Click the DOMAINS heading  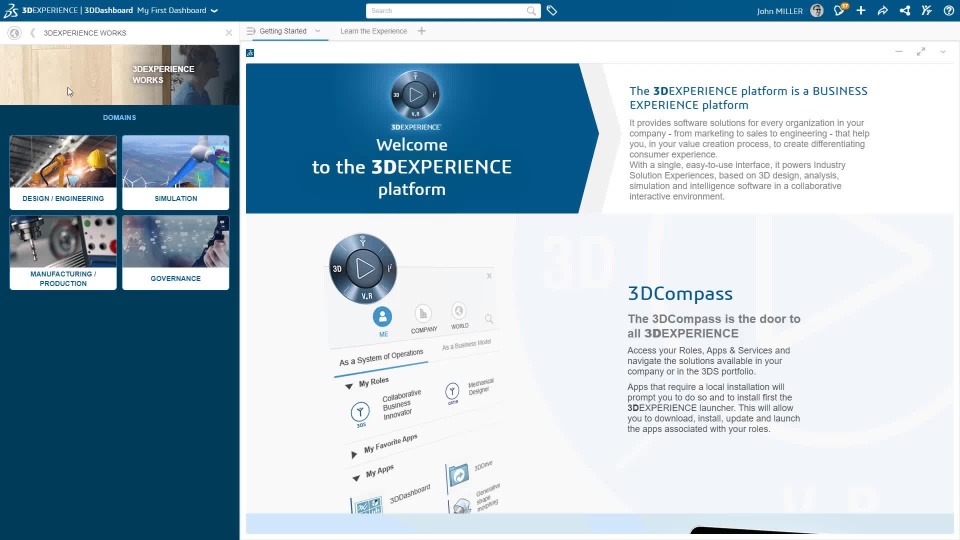pos(119,118)
